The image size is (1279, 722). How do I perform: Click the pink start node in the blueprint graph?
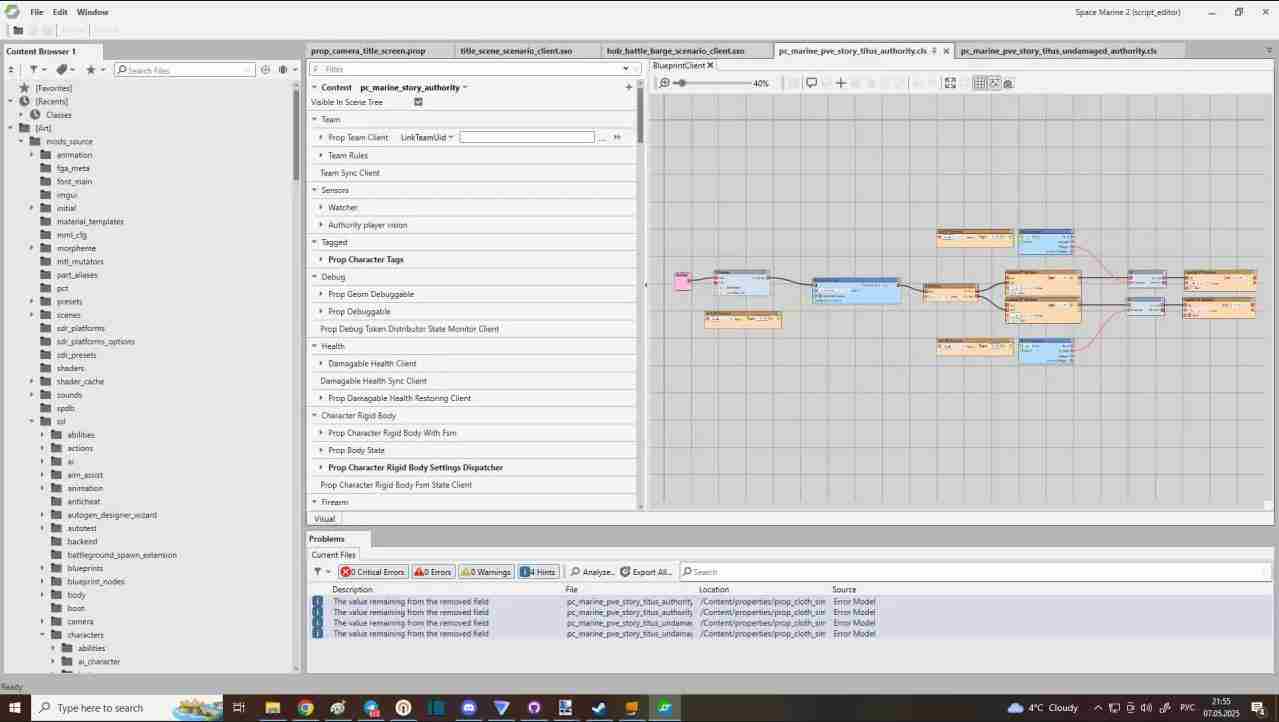coord(682,281)
